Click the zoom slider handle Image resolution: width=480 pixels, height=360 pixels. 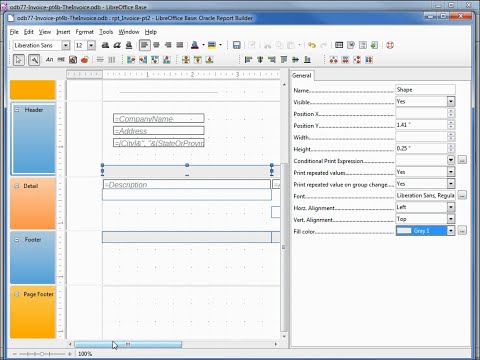click(42, 354)
